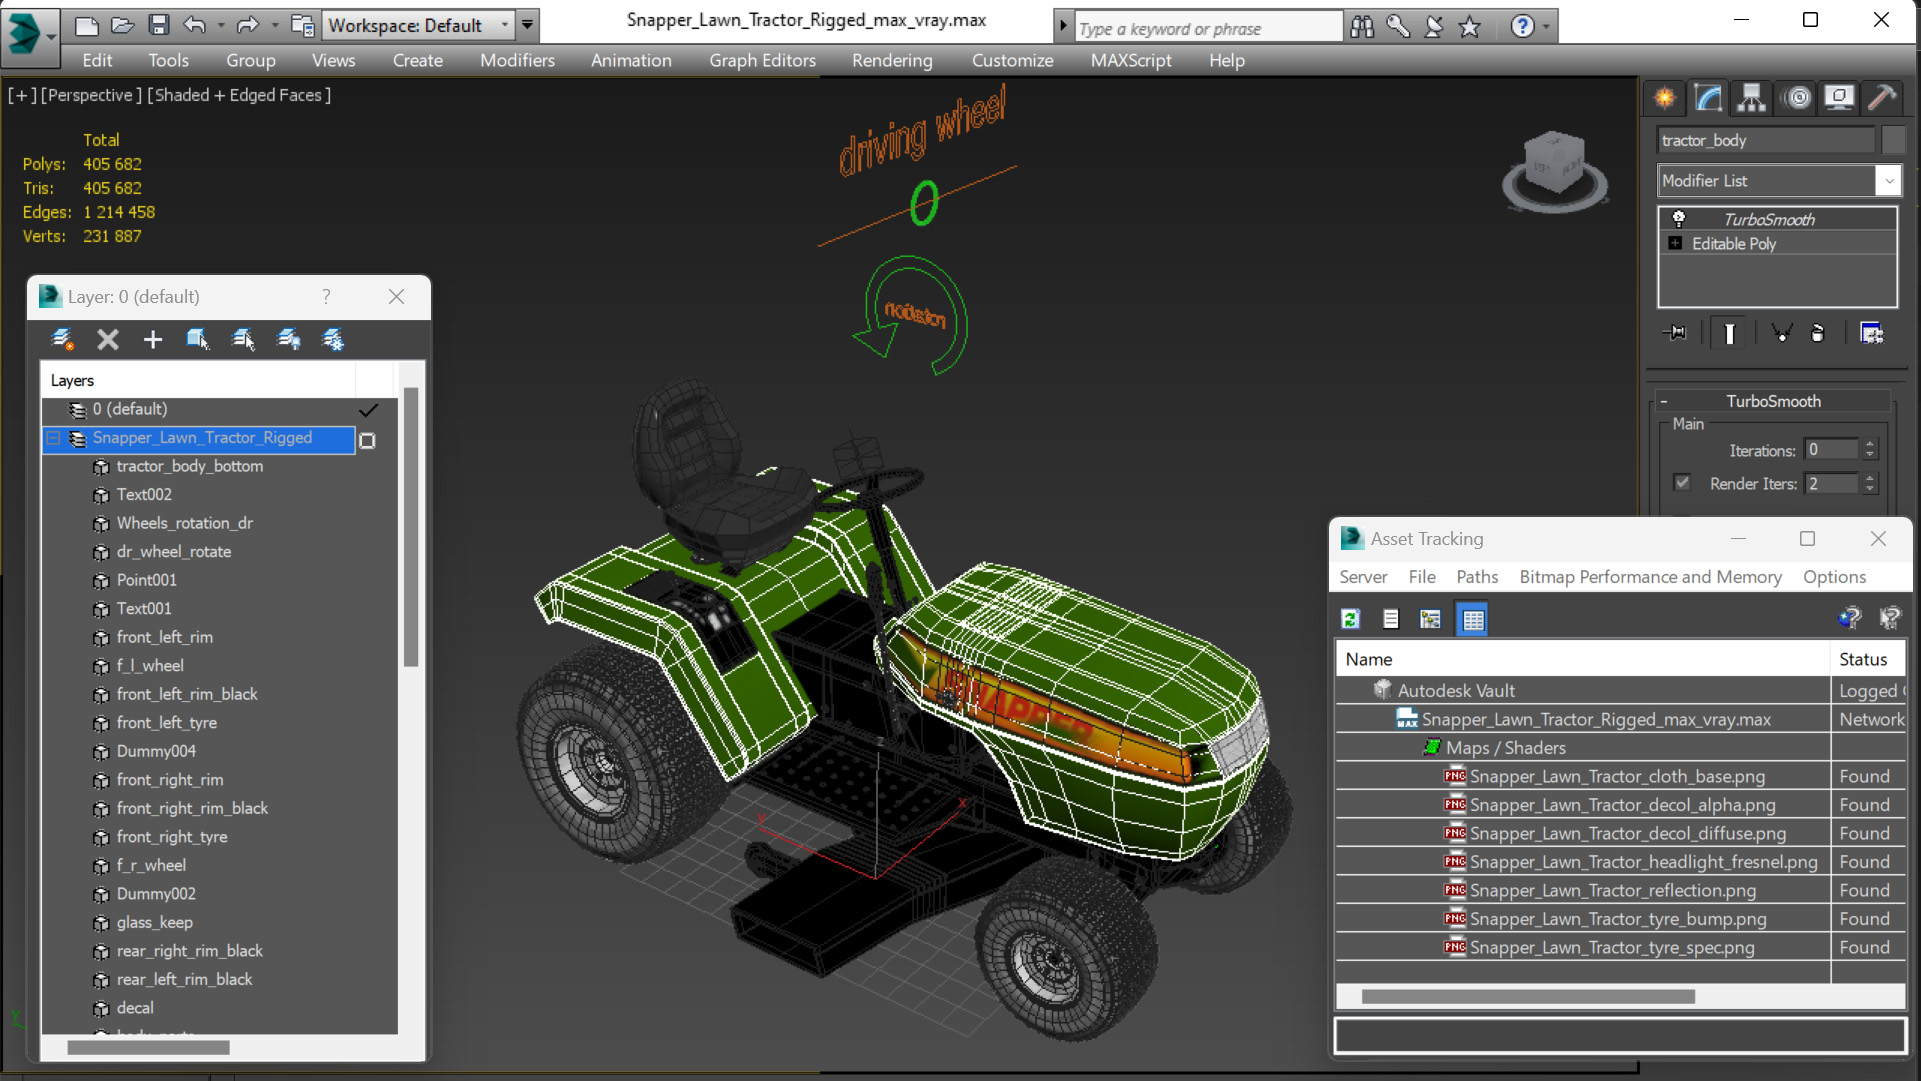
Task: Click the Undo arrow icon
Action: pos(195,25)
